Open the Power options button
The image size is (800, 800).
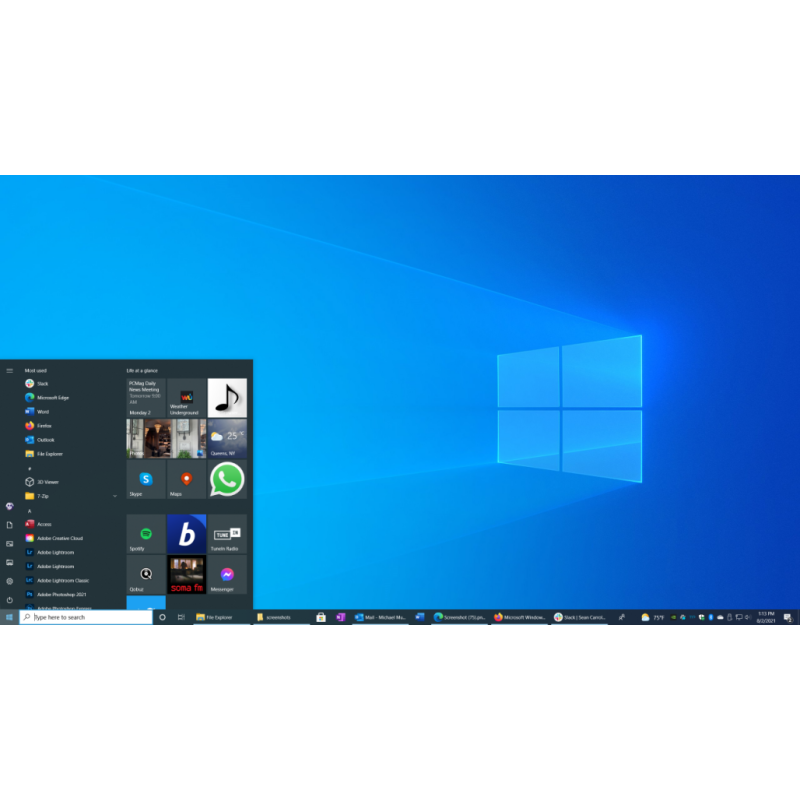10,599
